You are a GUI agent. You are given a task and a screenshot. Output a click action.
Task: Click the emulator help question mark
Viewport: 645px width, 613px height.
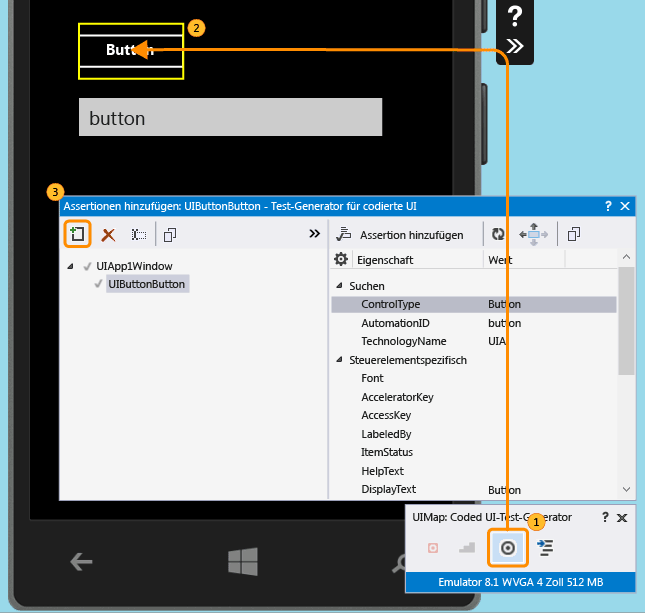pyautogui.click(x=515, y=16)
